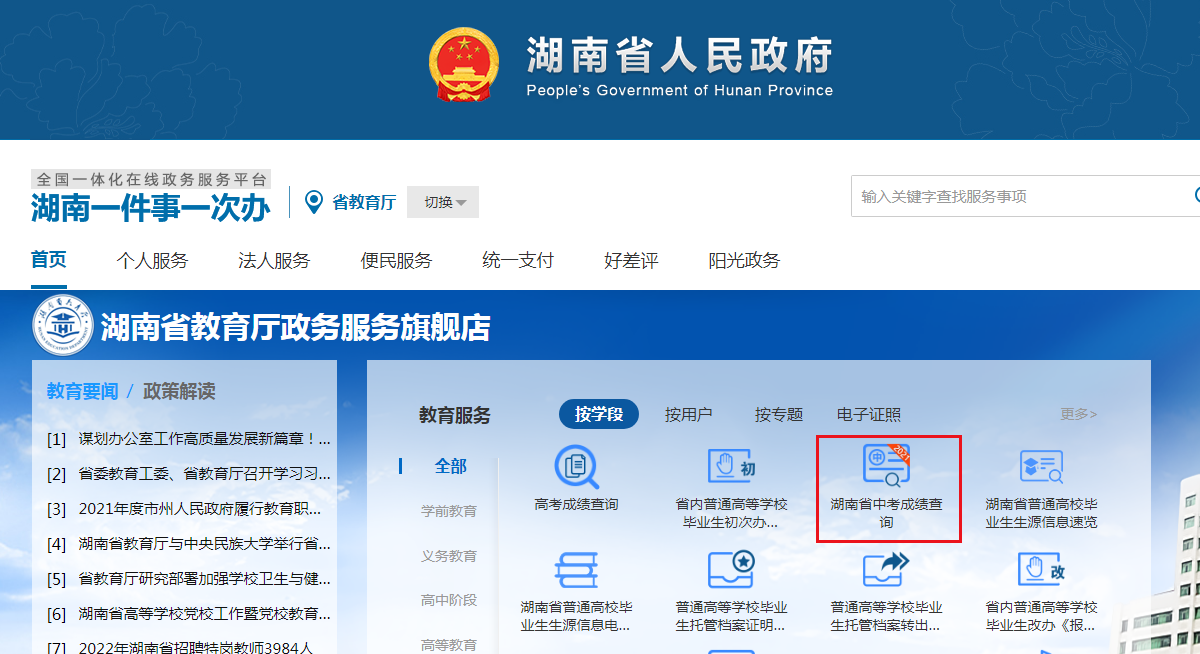Select the 按用户 filter tab
Viewport: 1200px width, 654px height.
coord(689,414)
